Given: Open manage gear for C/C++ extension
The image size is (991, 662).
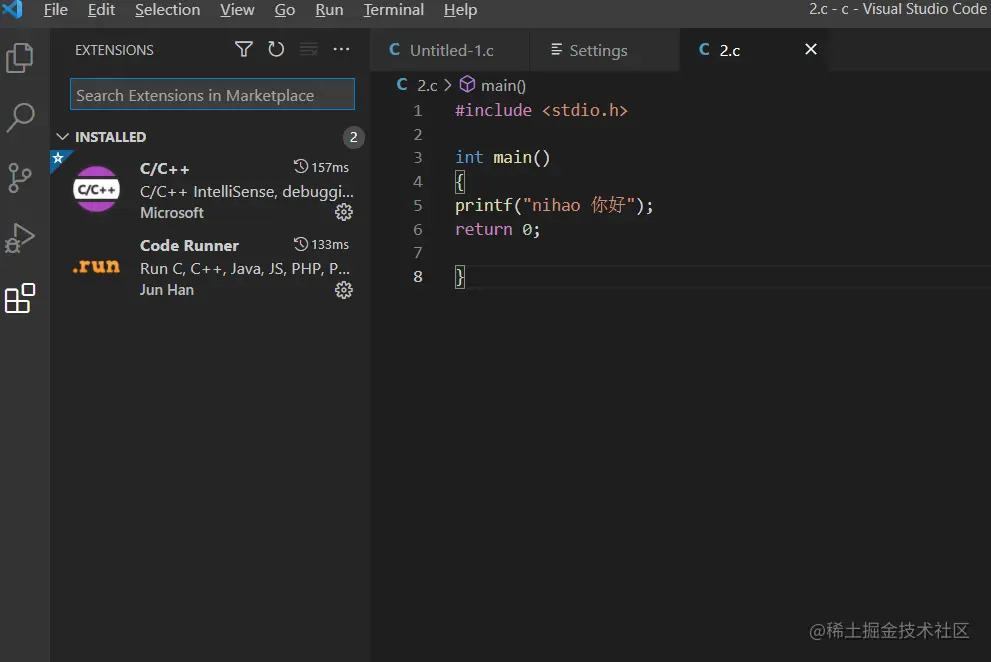Looking at the screenshot, I should pyautogui.click(x=344, y=212).
